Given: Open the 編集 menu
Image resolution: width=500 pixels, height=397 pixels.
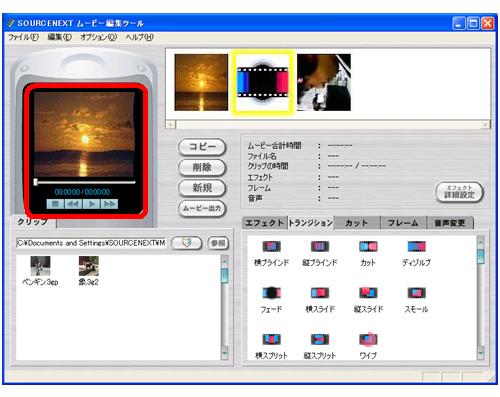Looking at the screenshot, I should tap(59, 37).
